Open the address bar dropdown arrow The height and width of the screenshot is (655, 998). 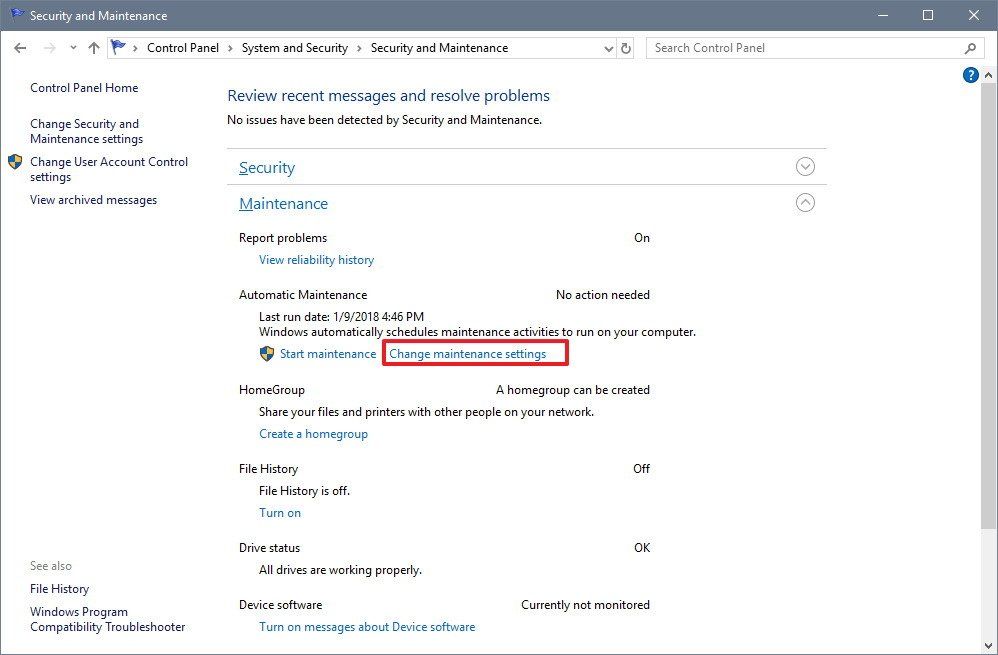click(x=608, y=47)
